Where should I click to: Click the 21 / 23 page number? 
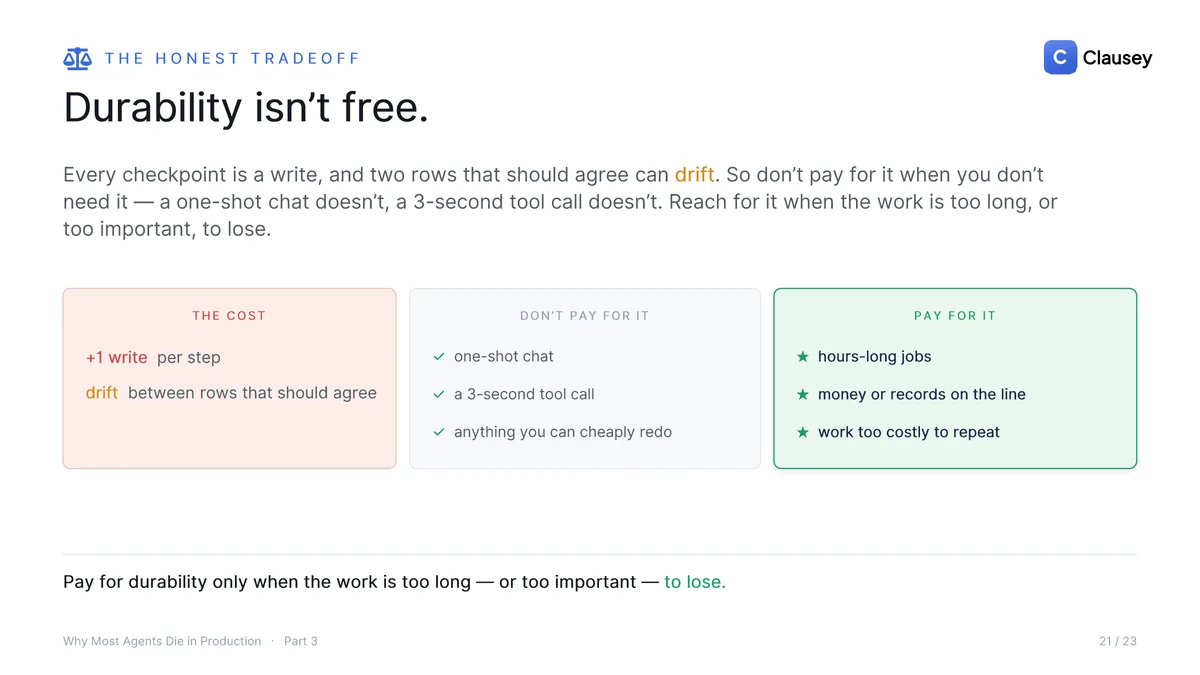[1118, 641]
